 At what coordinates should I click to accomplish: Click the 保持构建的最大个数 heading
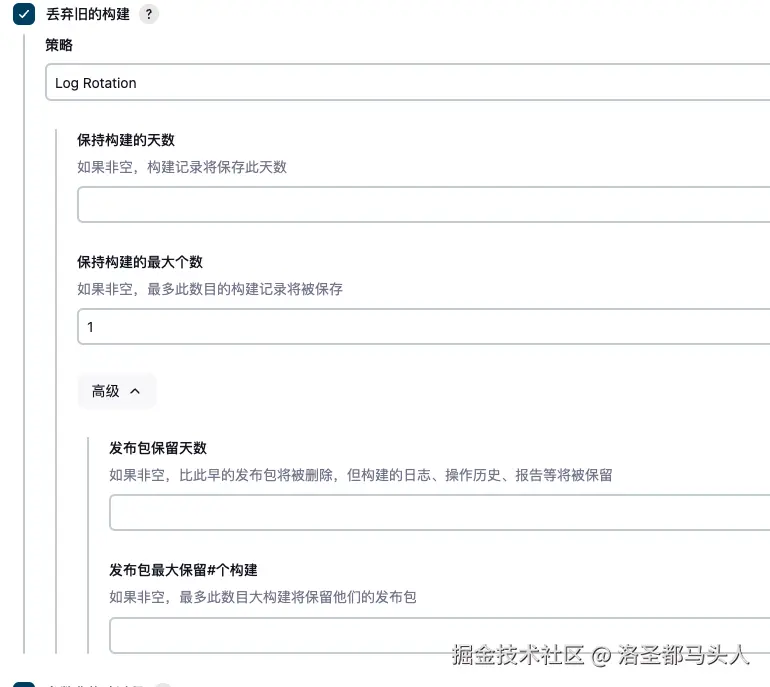(140, 262)
